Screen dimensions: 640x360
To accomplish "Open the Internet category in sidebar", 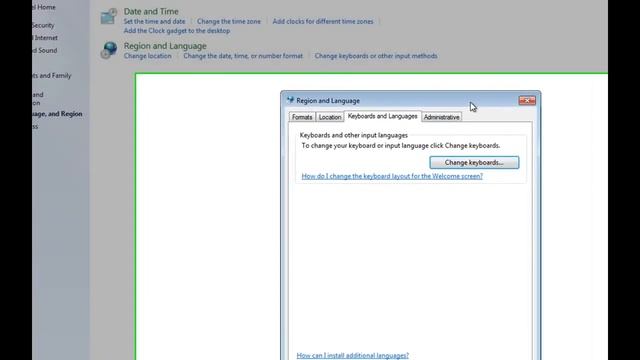I will pyautogui.click(x=45, y=38).
